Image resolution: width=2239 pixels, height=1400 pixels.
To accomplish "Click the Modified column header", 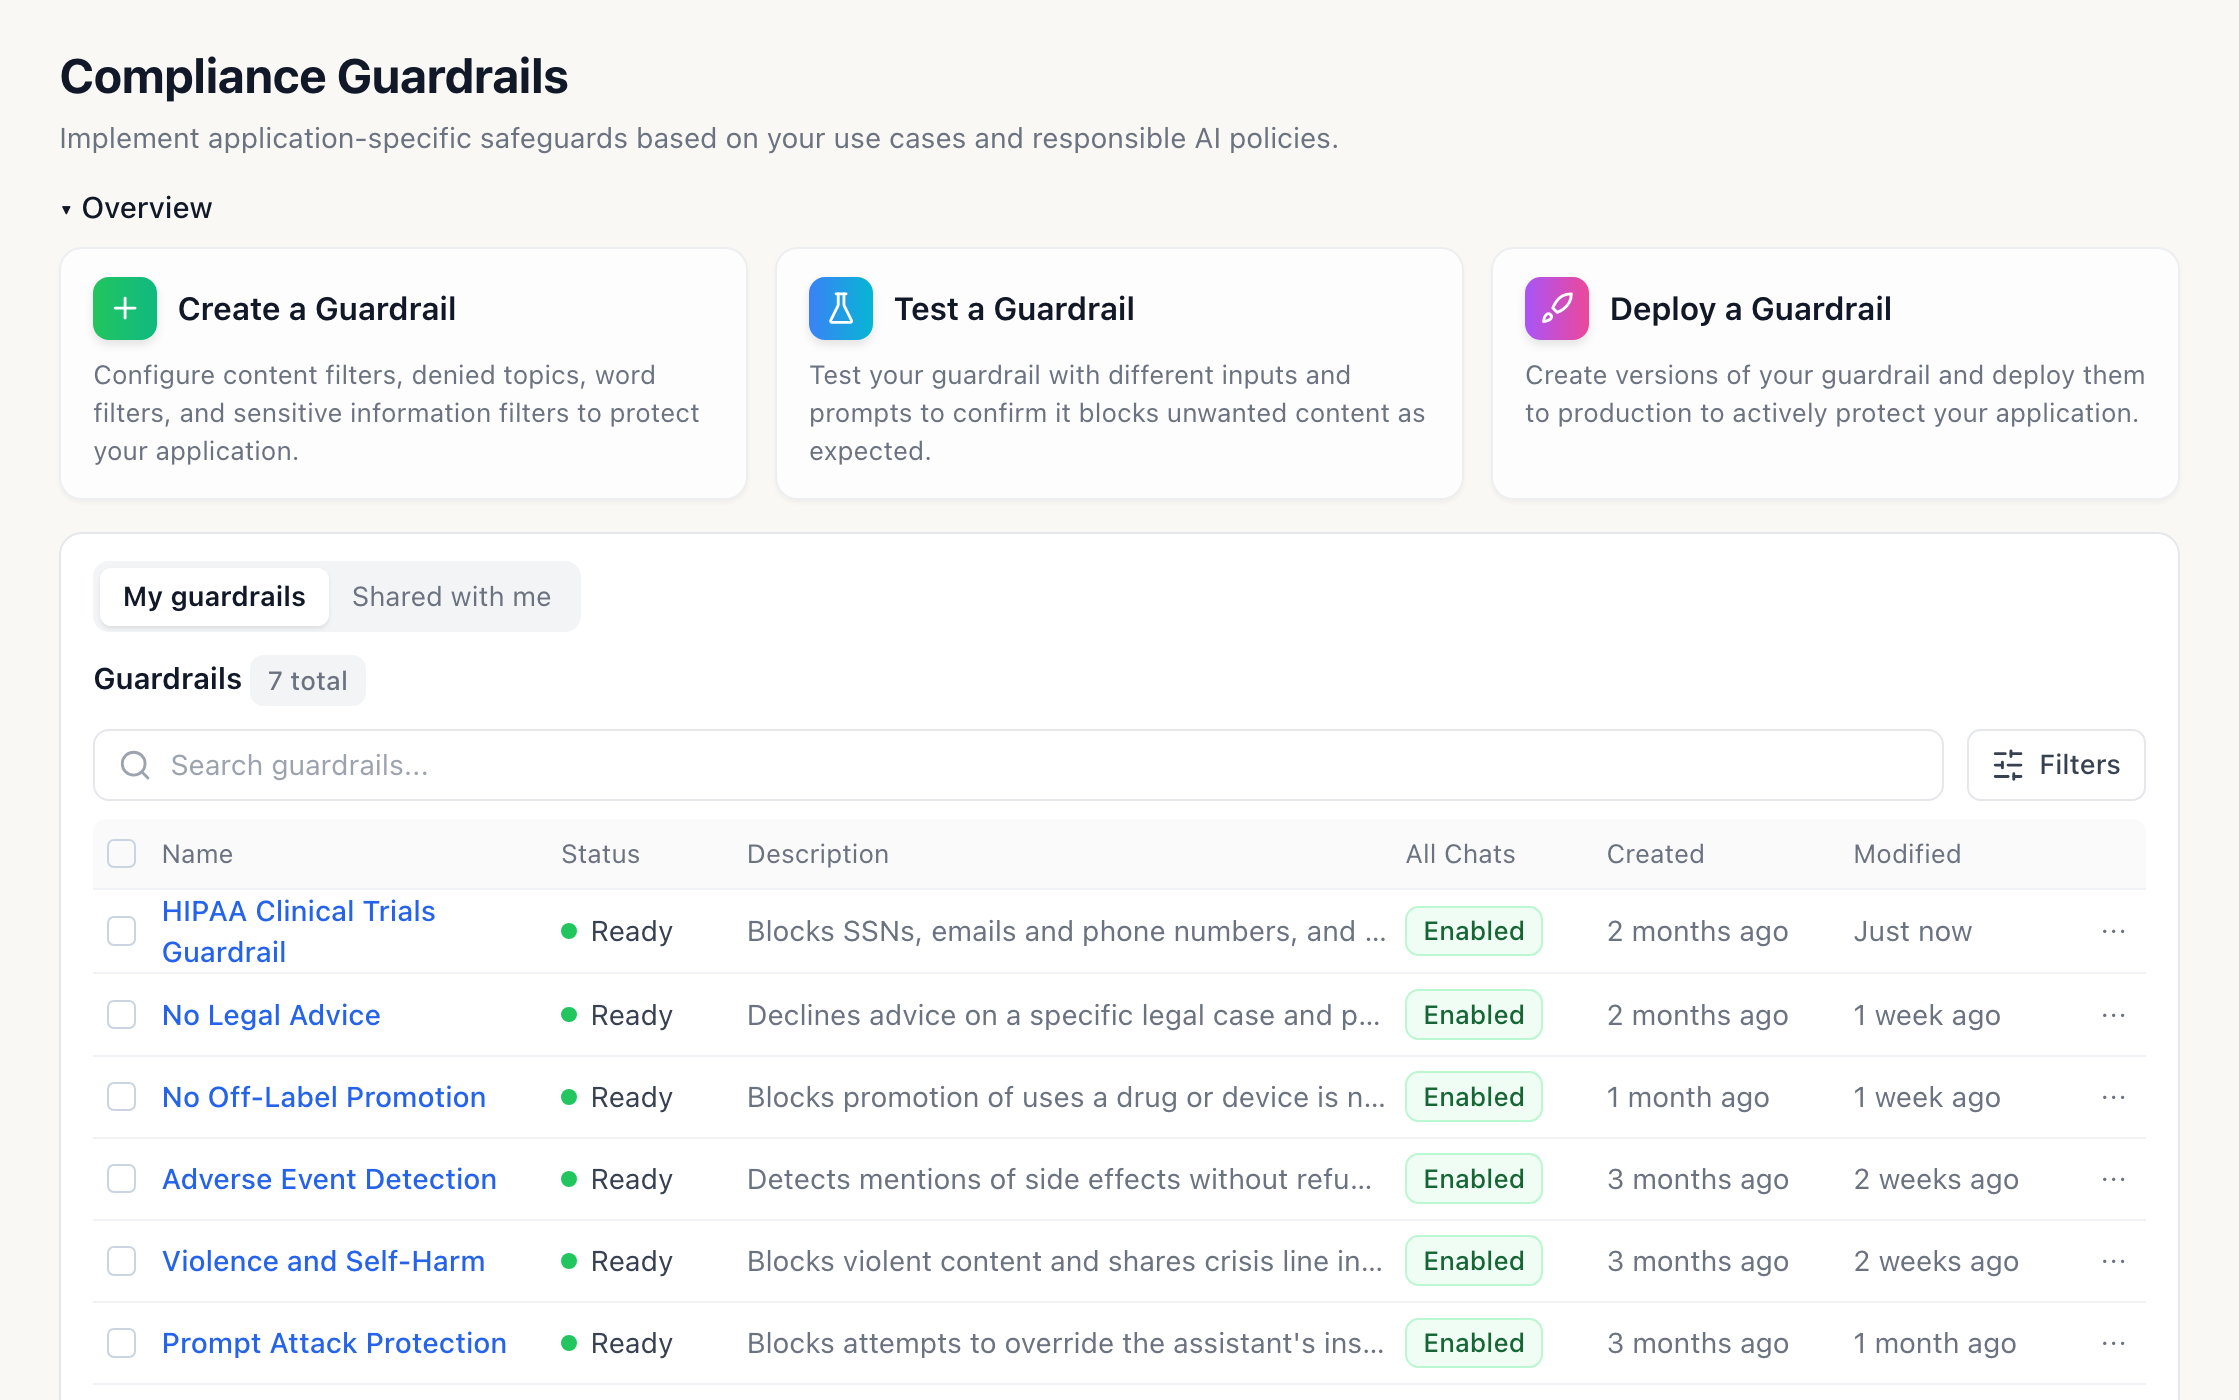I will pyautogui.click(x=1907, y=854).
